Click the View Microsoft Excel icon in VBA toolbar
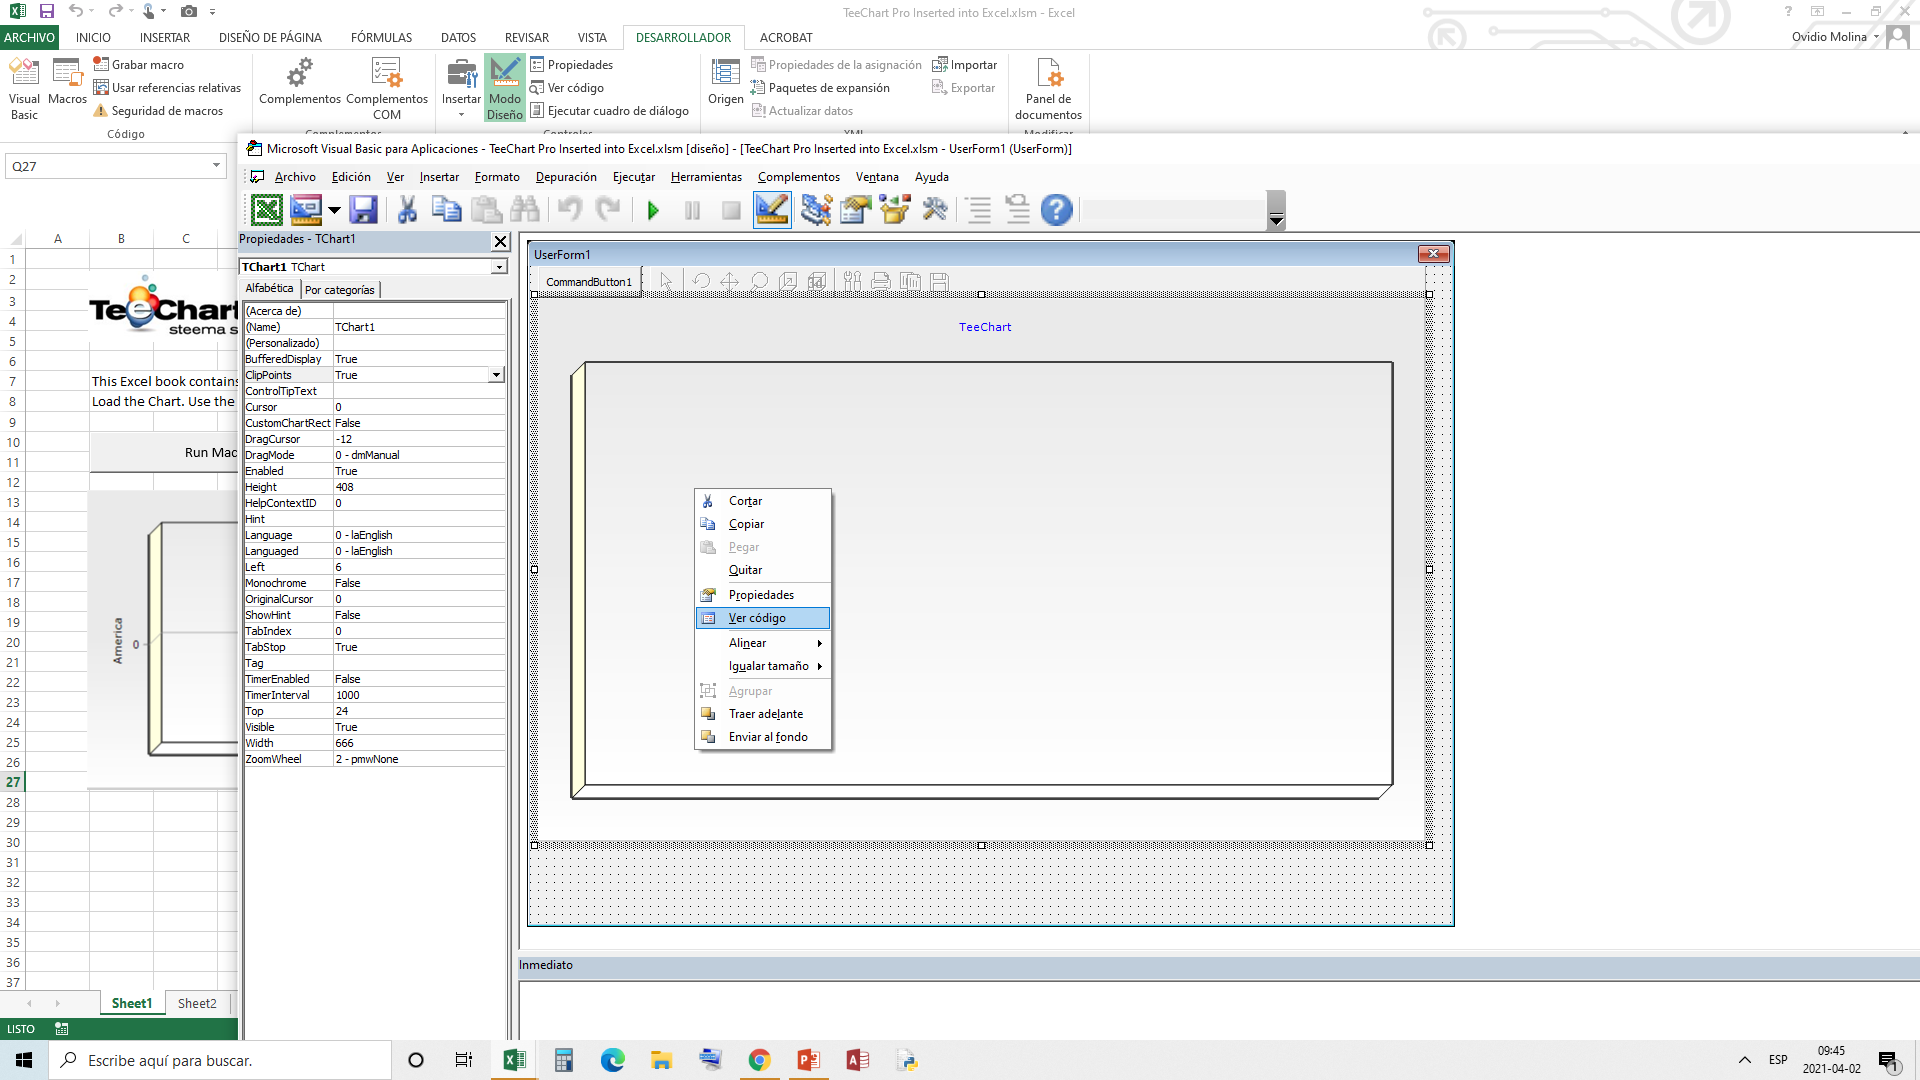This screenshot has height=1080, width=1920. pos(266,210)
